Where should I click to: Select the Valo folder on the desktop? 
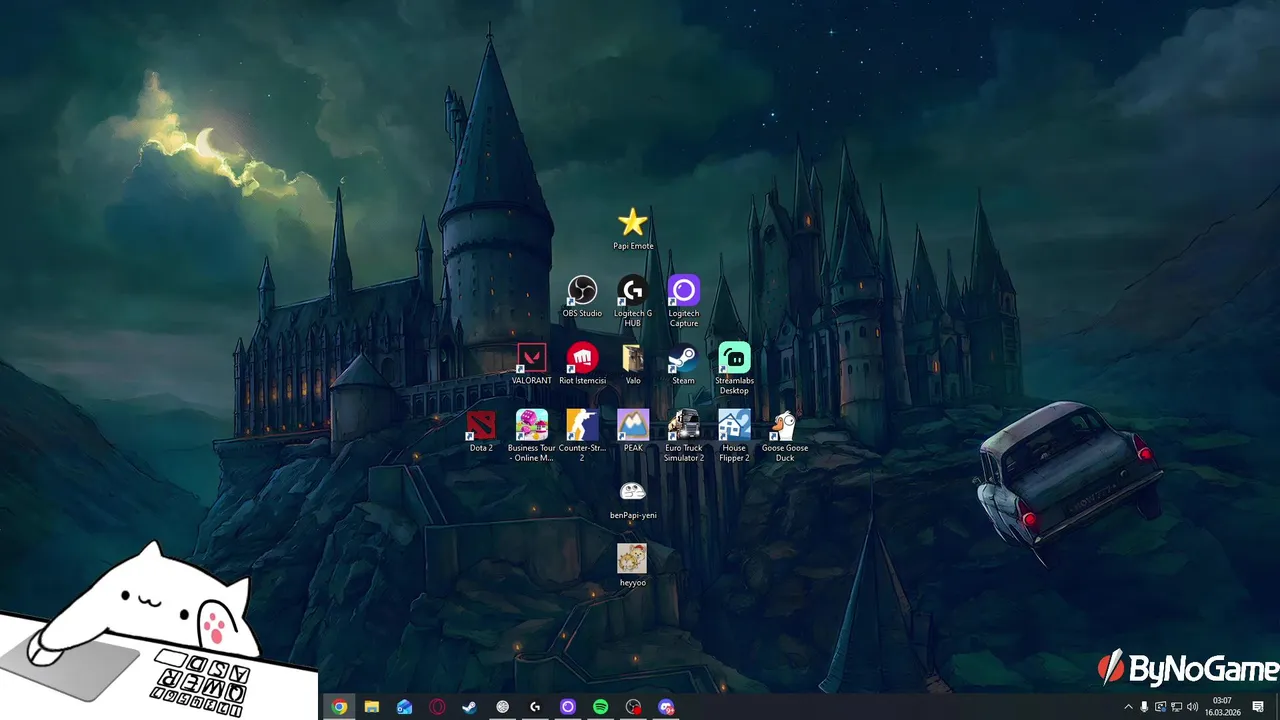click(x=633, y=364)
